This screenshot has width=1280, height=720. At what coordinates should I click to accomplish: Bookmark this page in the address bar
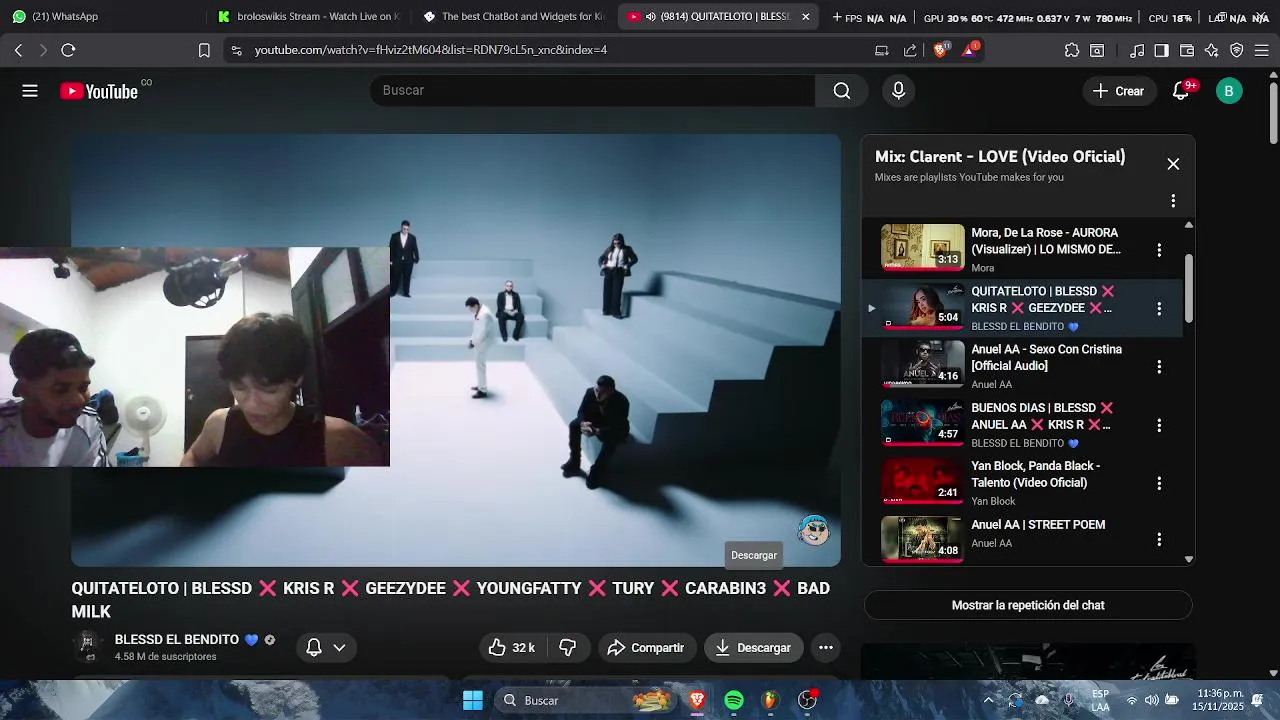204,50
